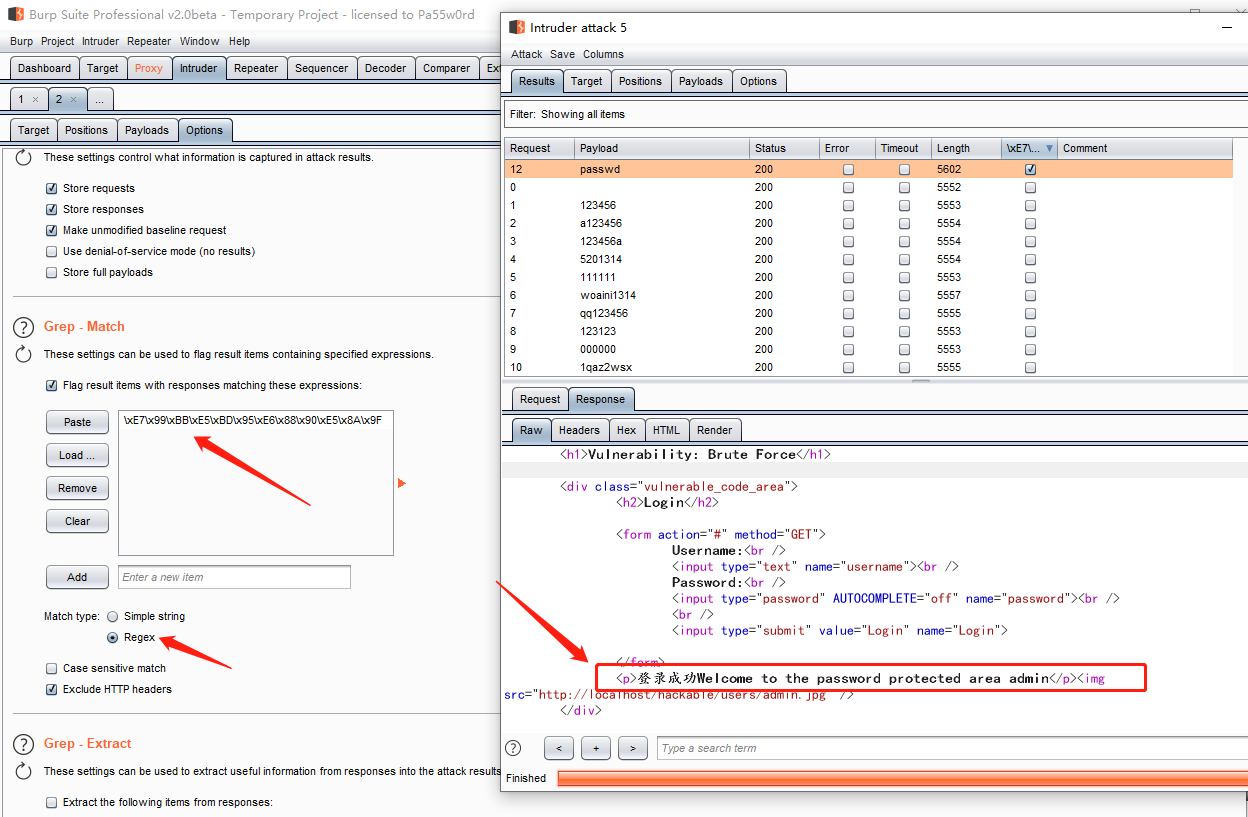
Task: Switch to Decoder tab
Action: click(x=385, y=68)
